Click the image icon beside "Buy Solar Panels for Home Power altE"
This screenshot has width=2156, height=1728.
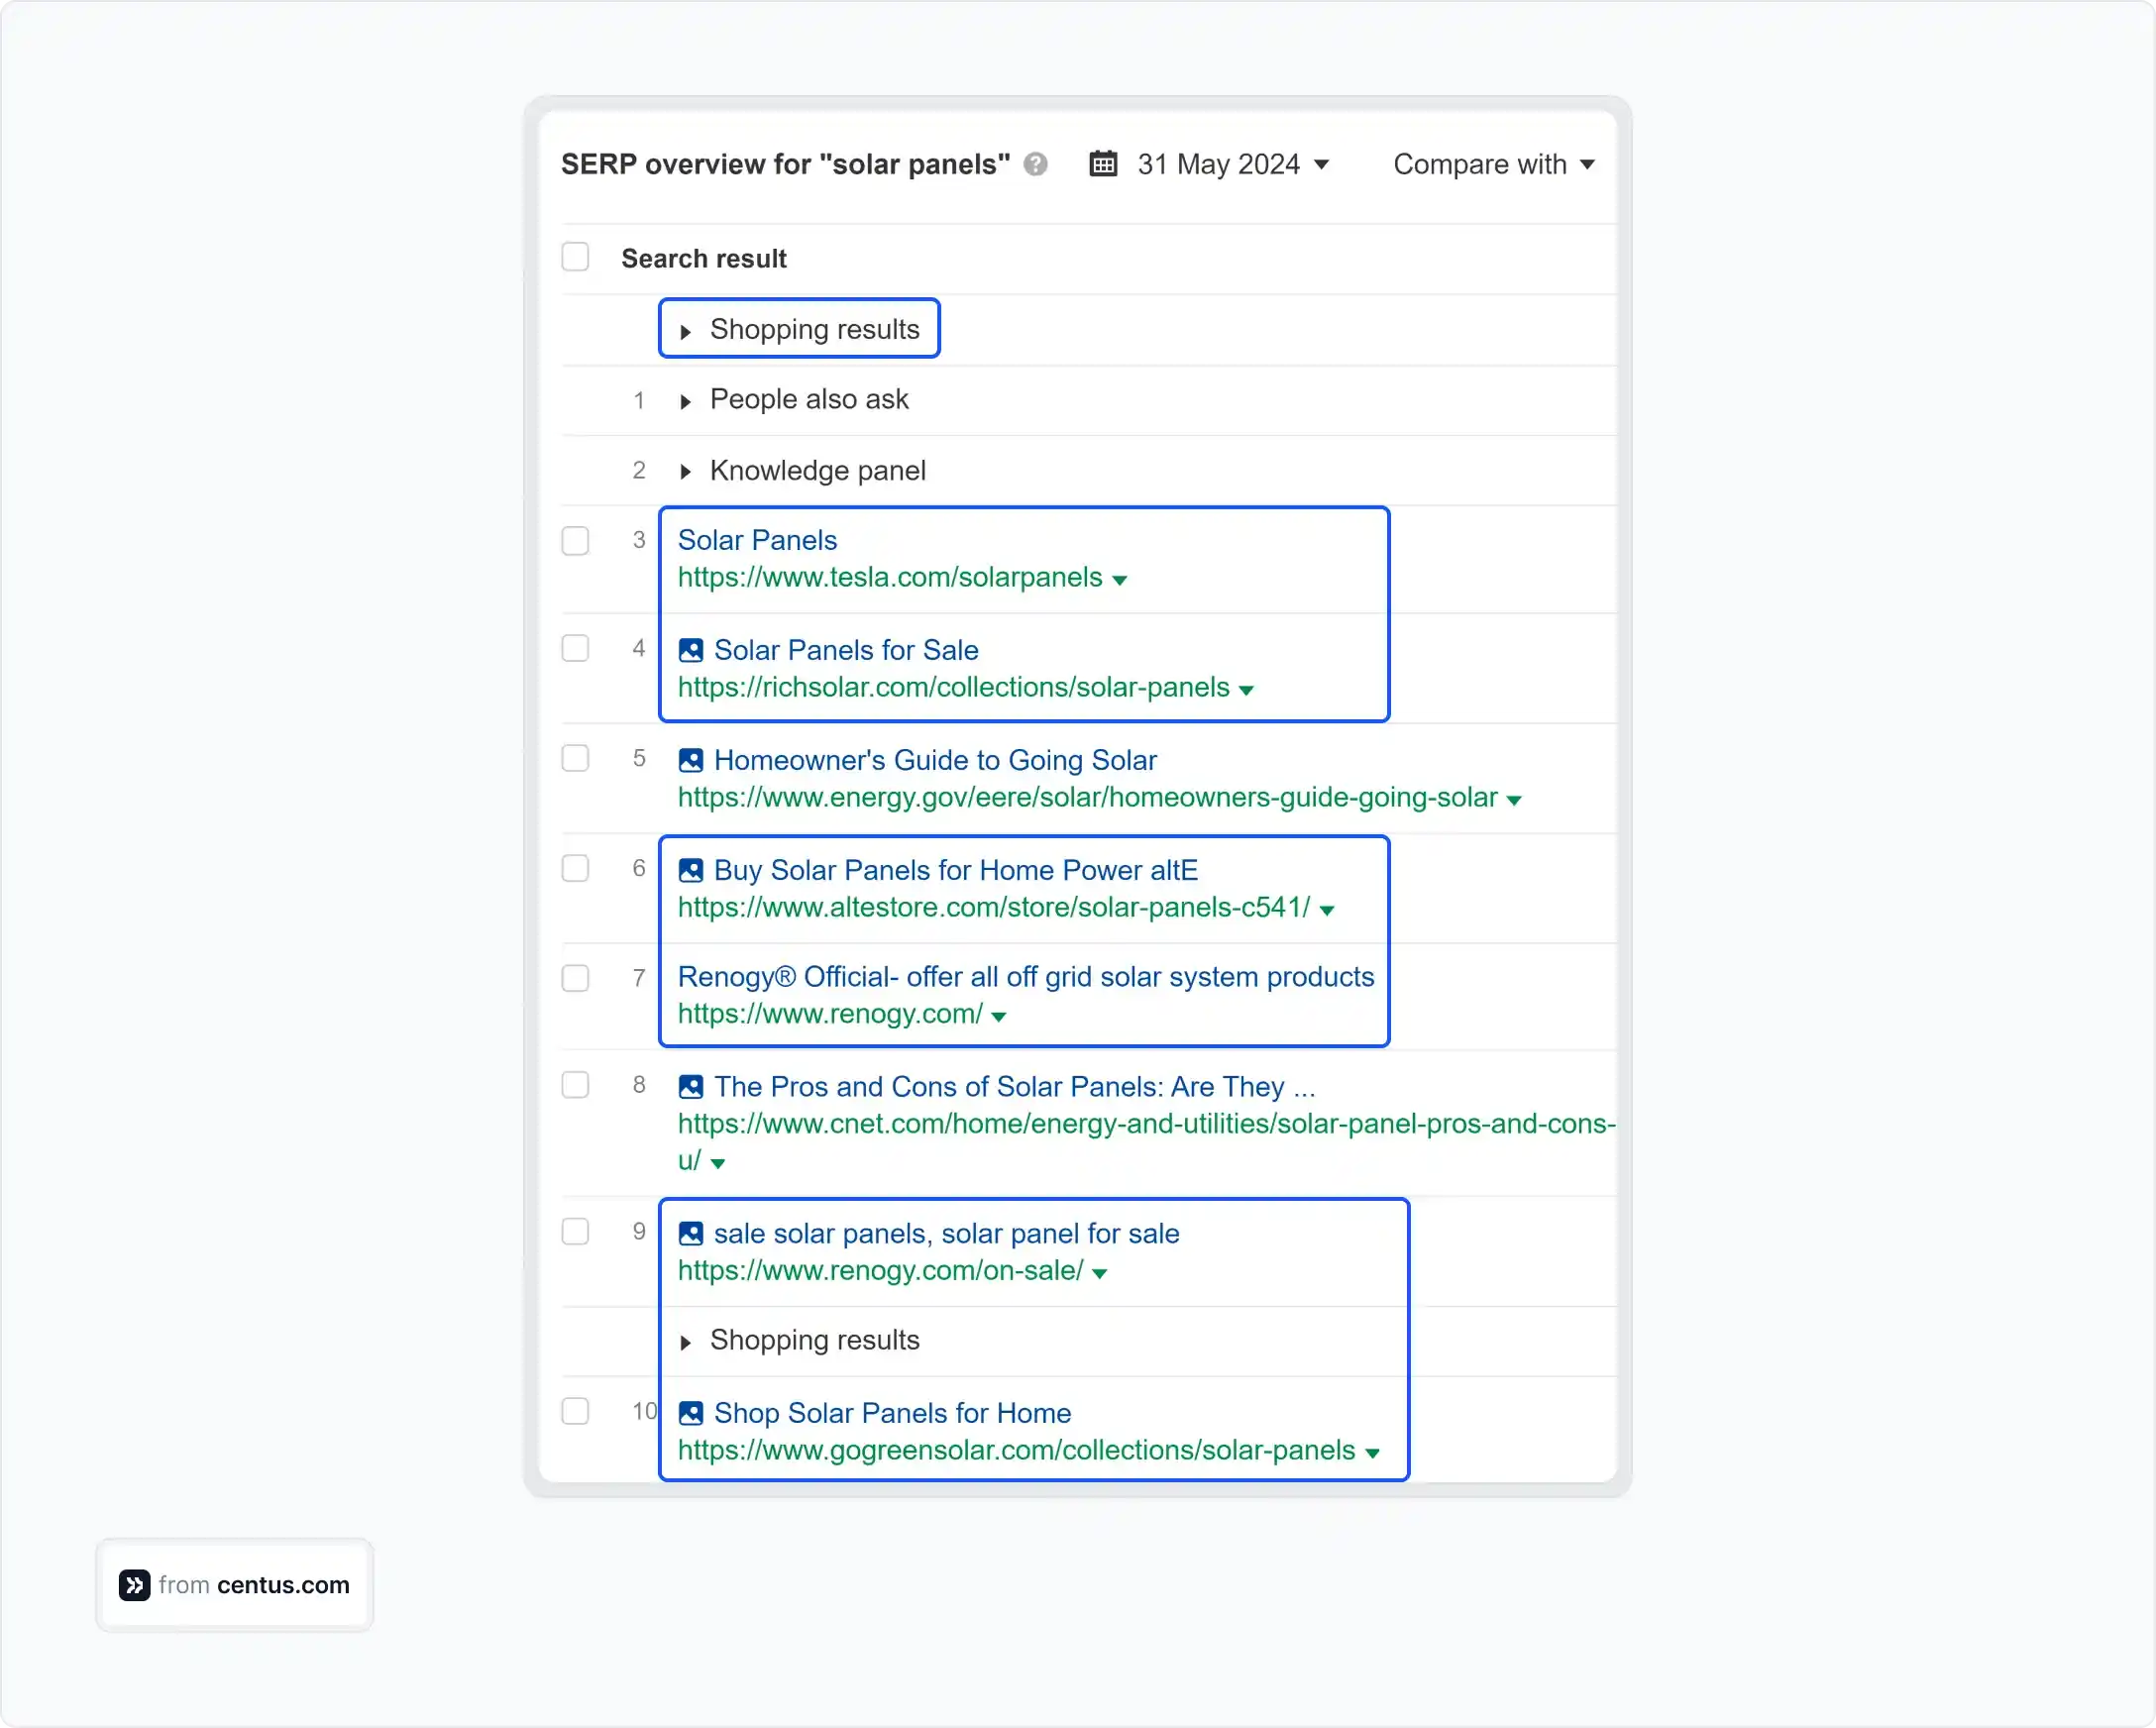click(x=690, y=870)
